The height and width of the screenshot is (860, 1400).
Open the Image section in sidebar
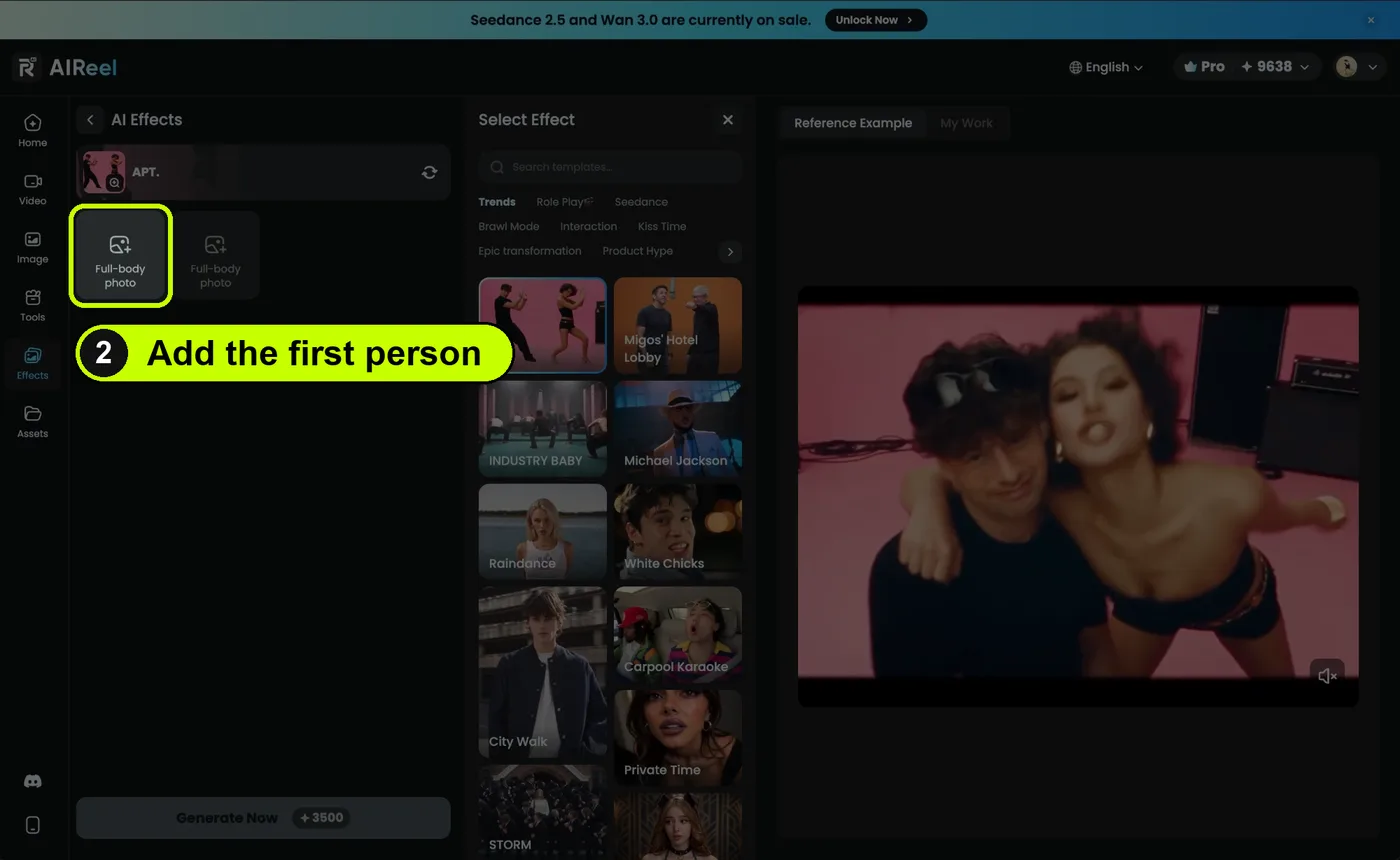point(32,247)
